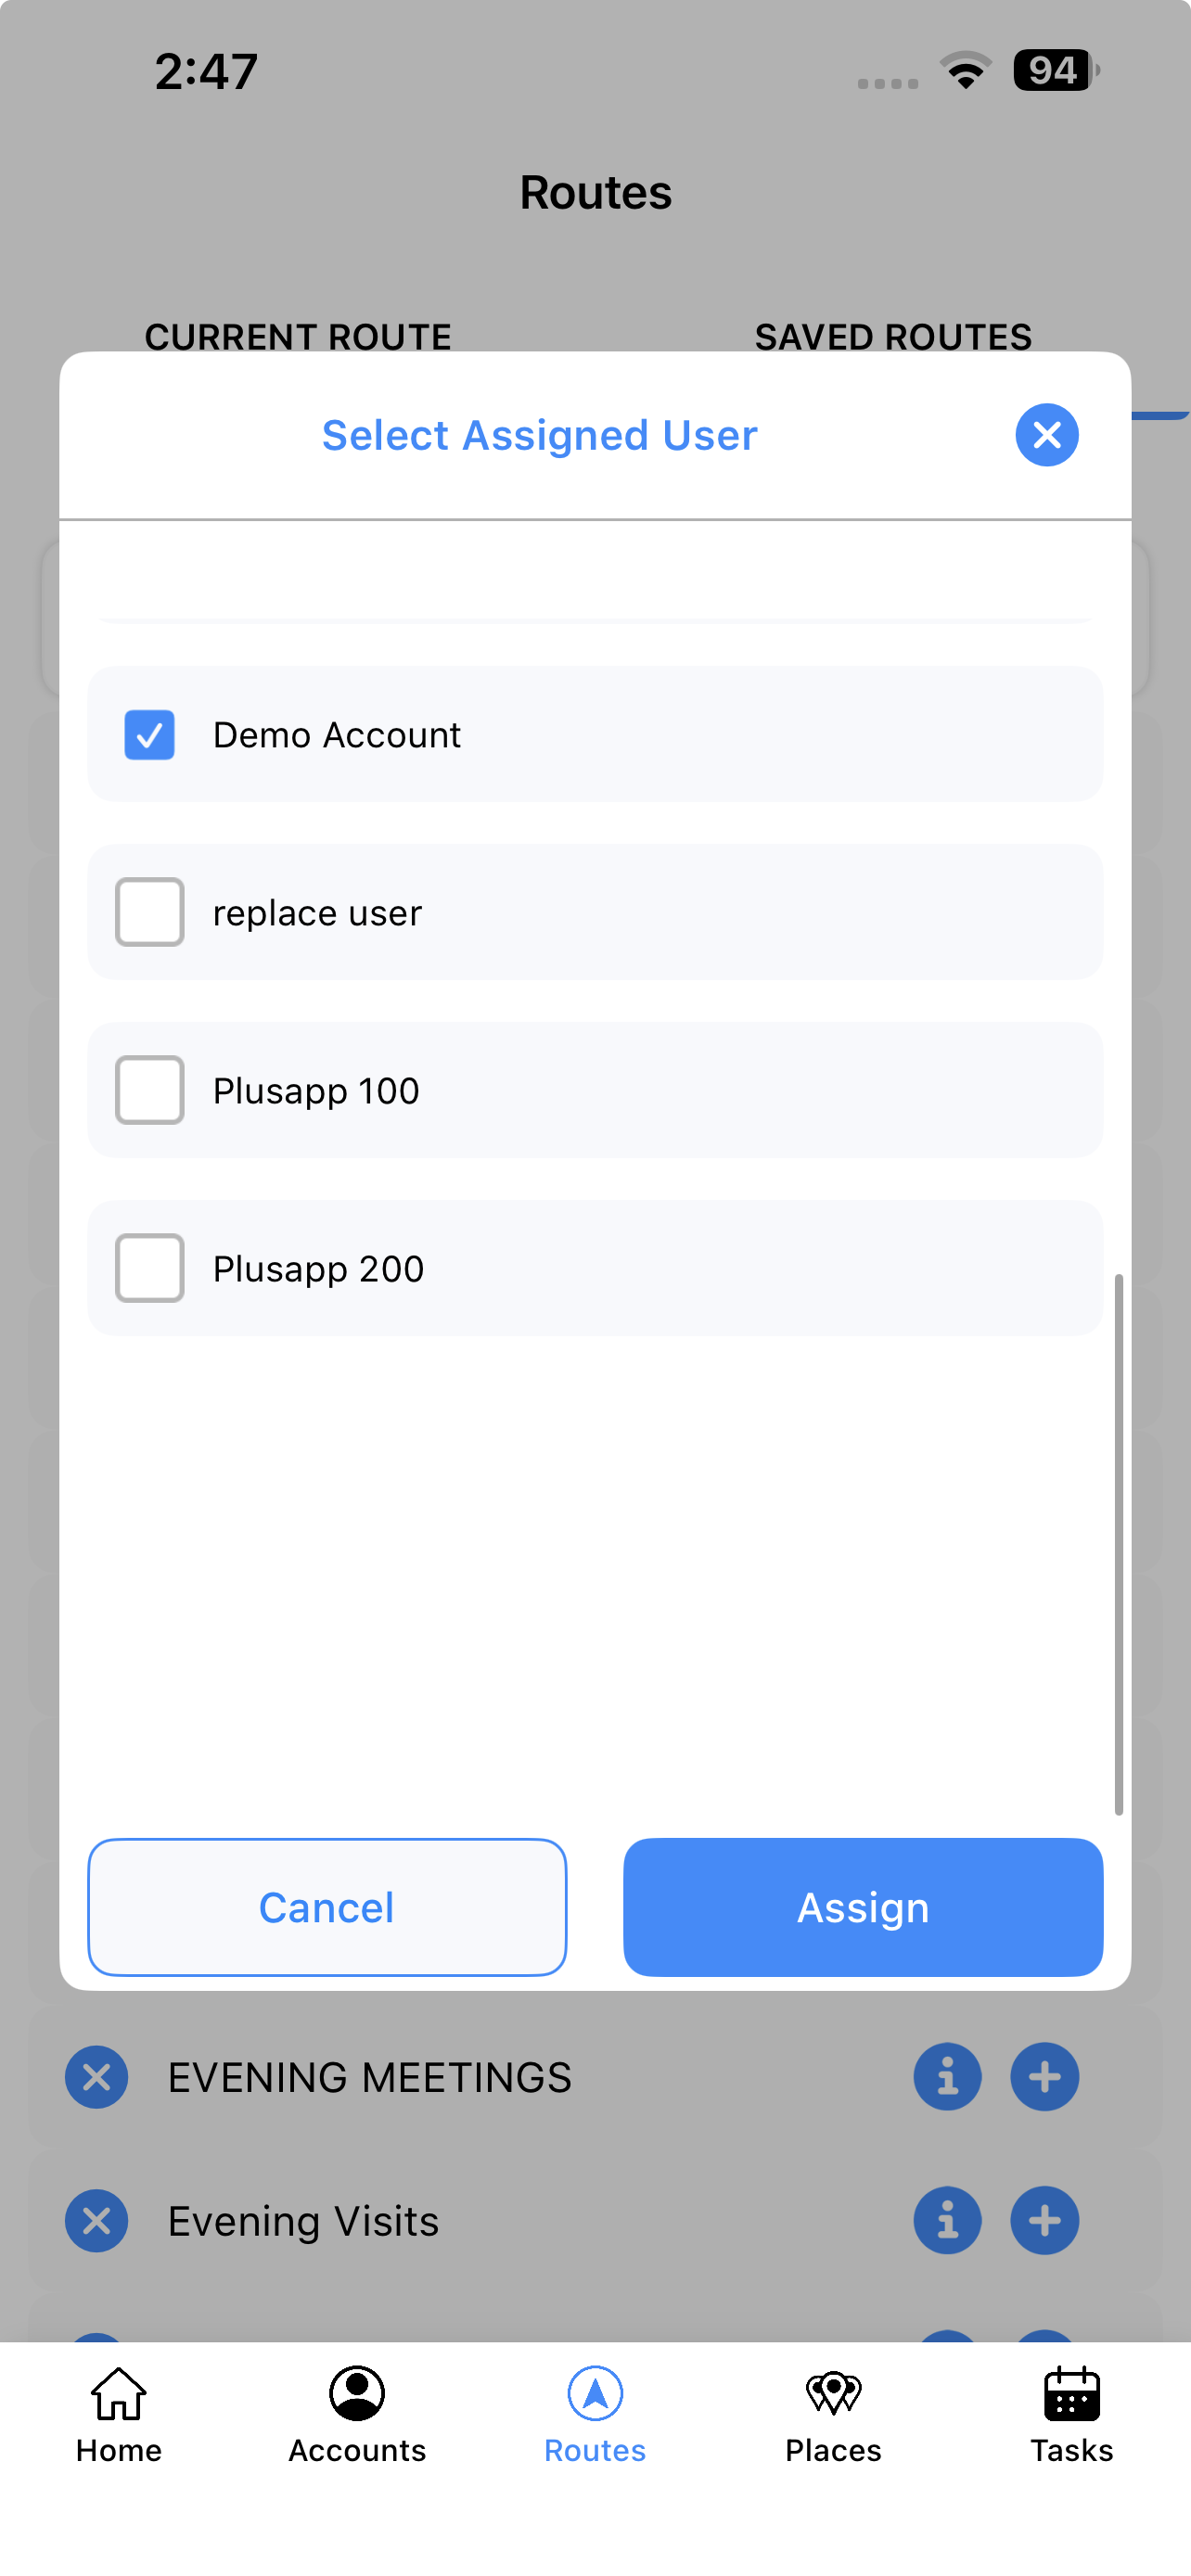Tick the Plusapp 100 checkbox
The height and width of the screenshot is (2576, 1191).
click(x=149, y=1090)
